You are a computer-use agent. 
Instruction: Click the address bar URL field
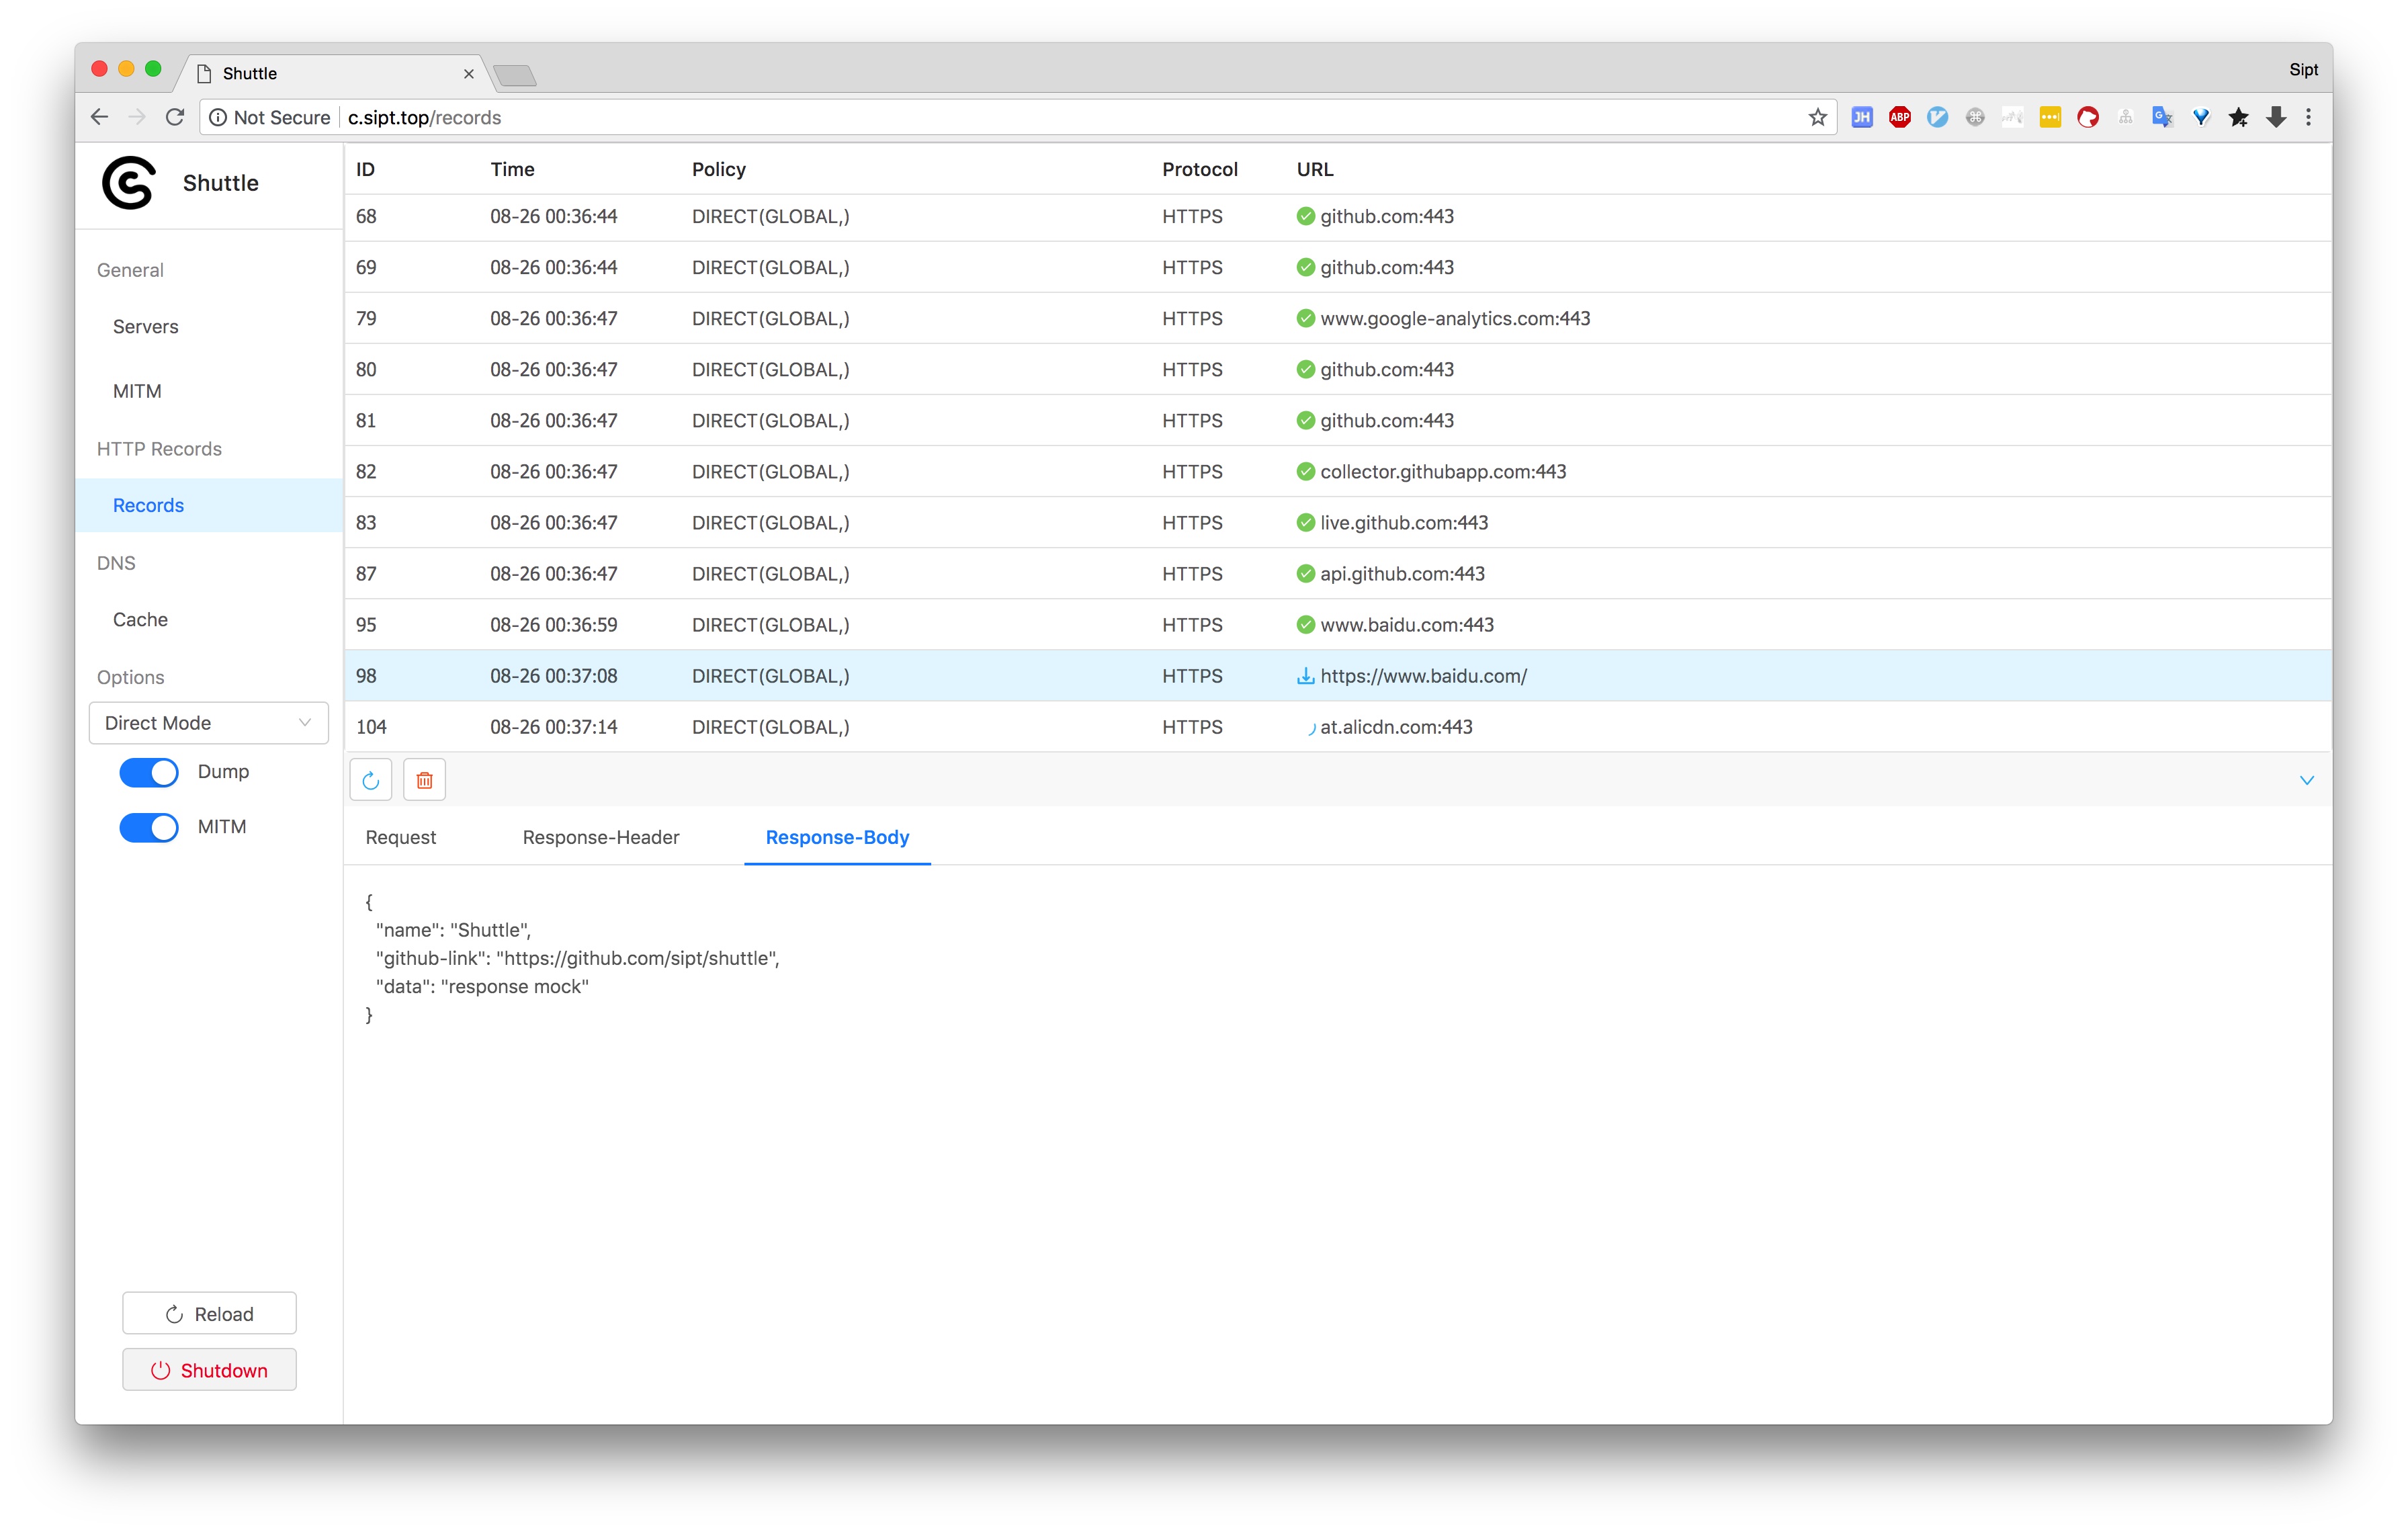coord(1000,117)
